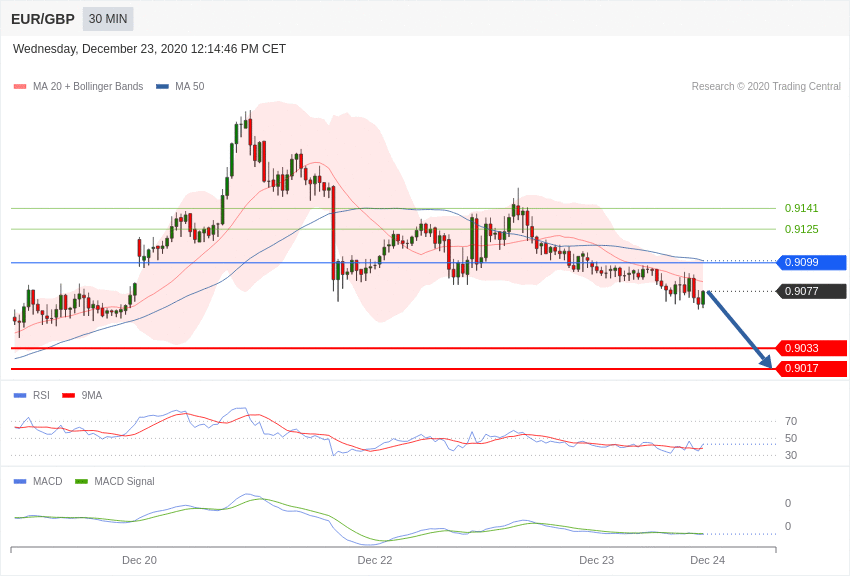The image size is (850, 576).
Task: Click the 'Dec 20' date axis label
Action: pyautogui.click(x=139, y=560)
